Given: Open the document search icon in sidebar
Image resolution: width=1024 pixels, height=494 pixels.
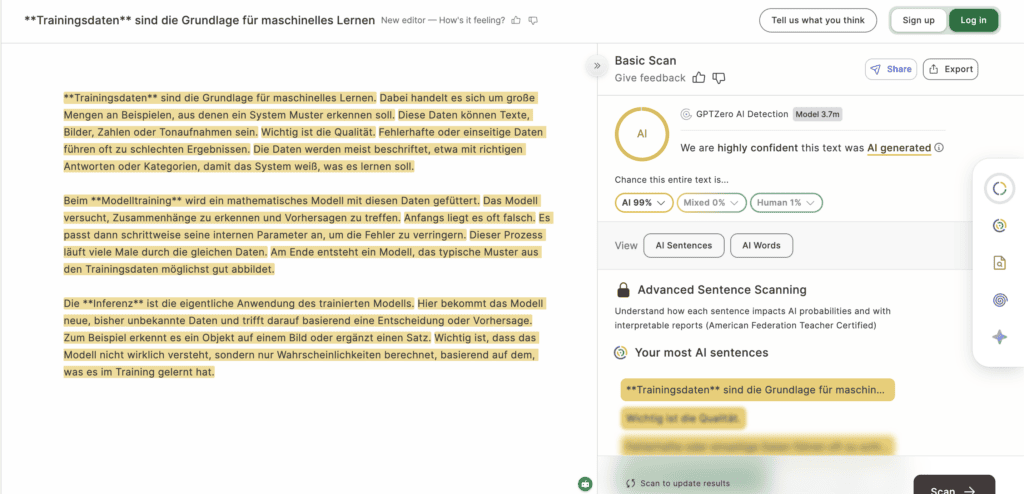Looking at the screenshot, I should point(999,263).
